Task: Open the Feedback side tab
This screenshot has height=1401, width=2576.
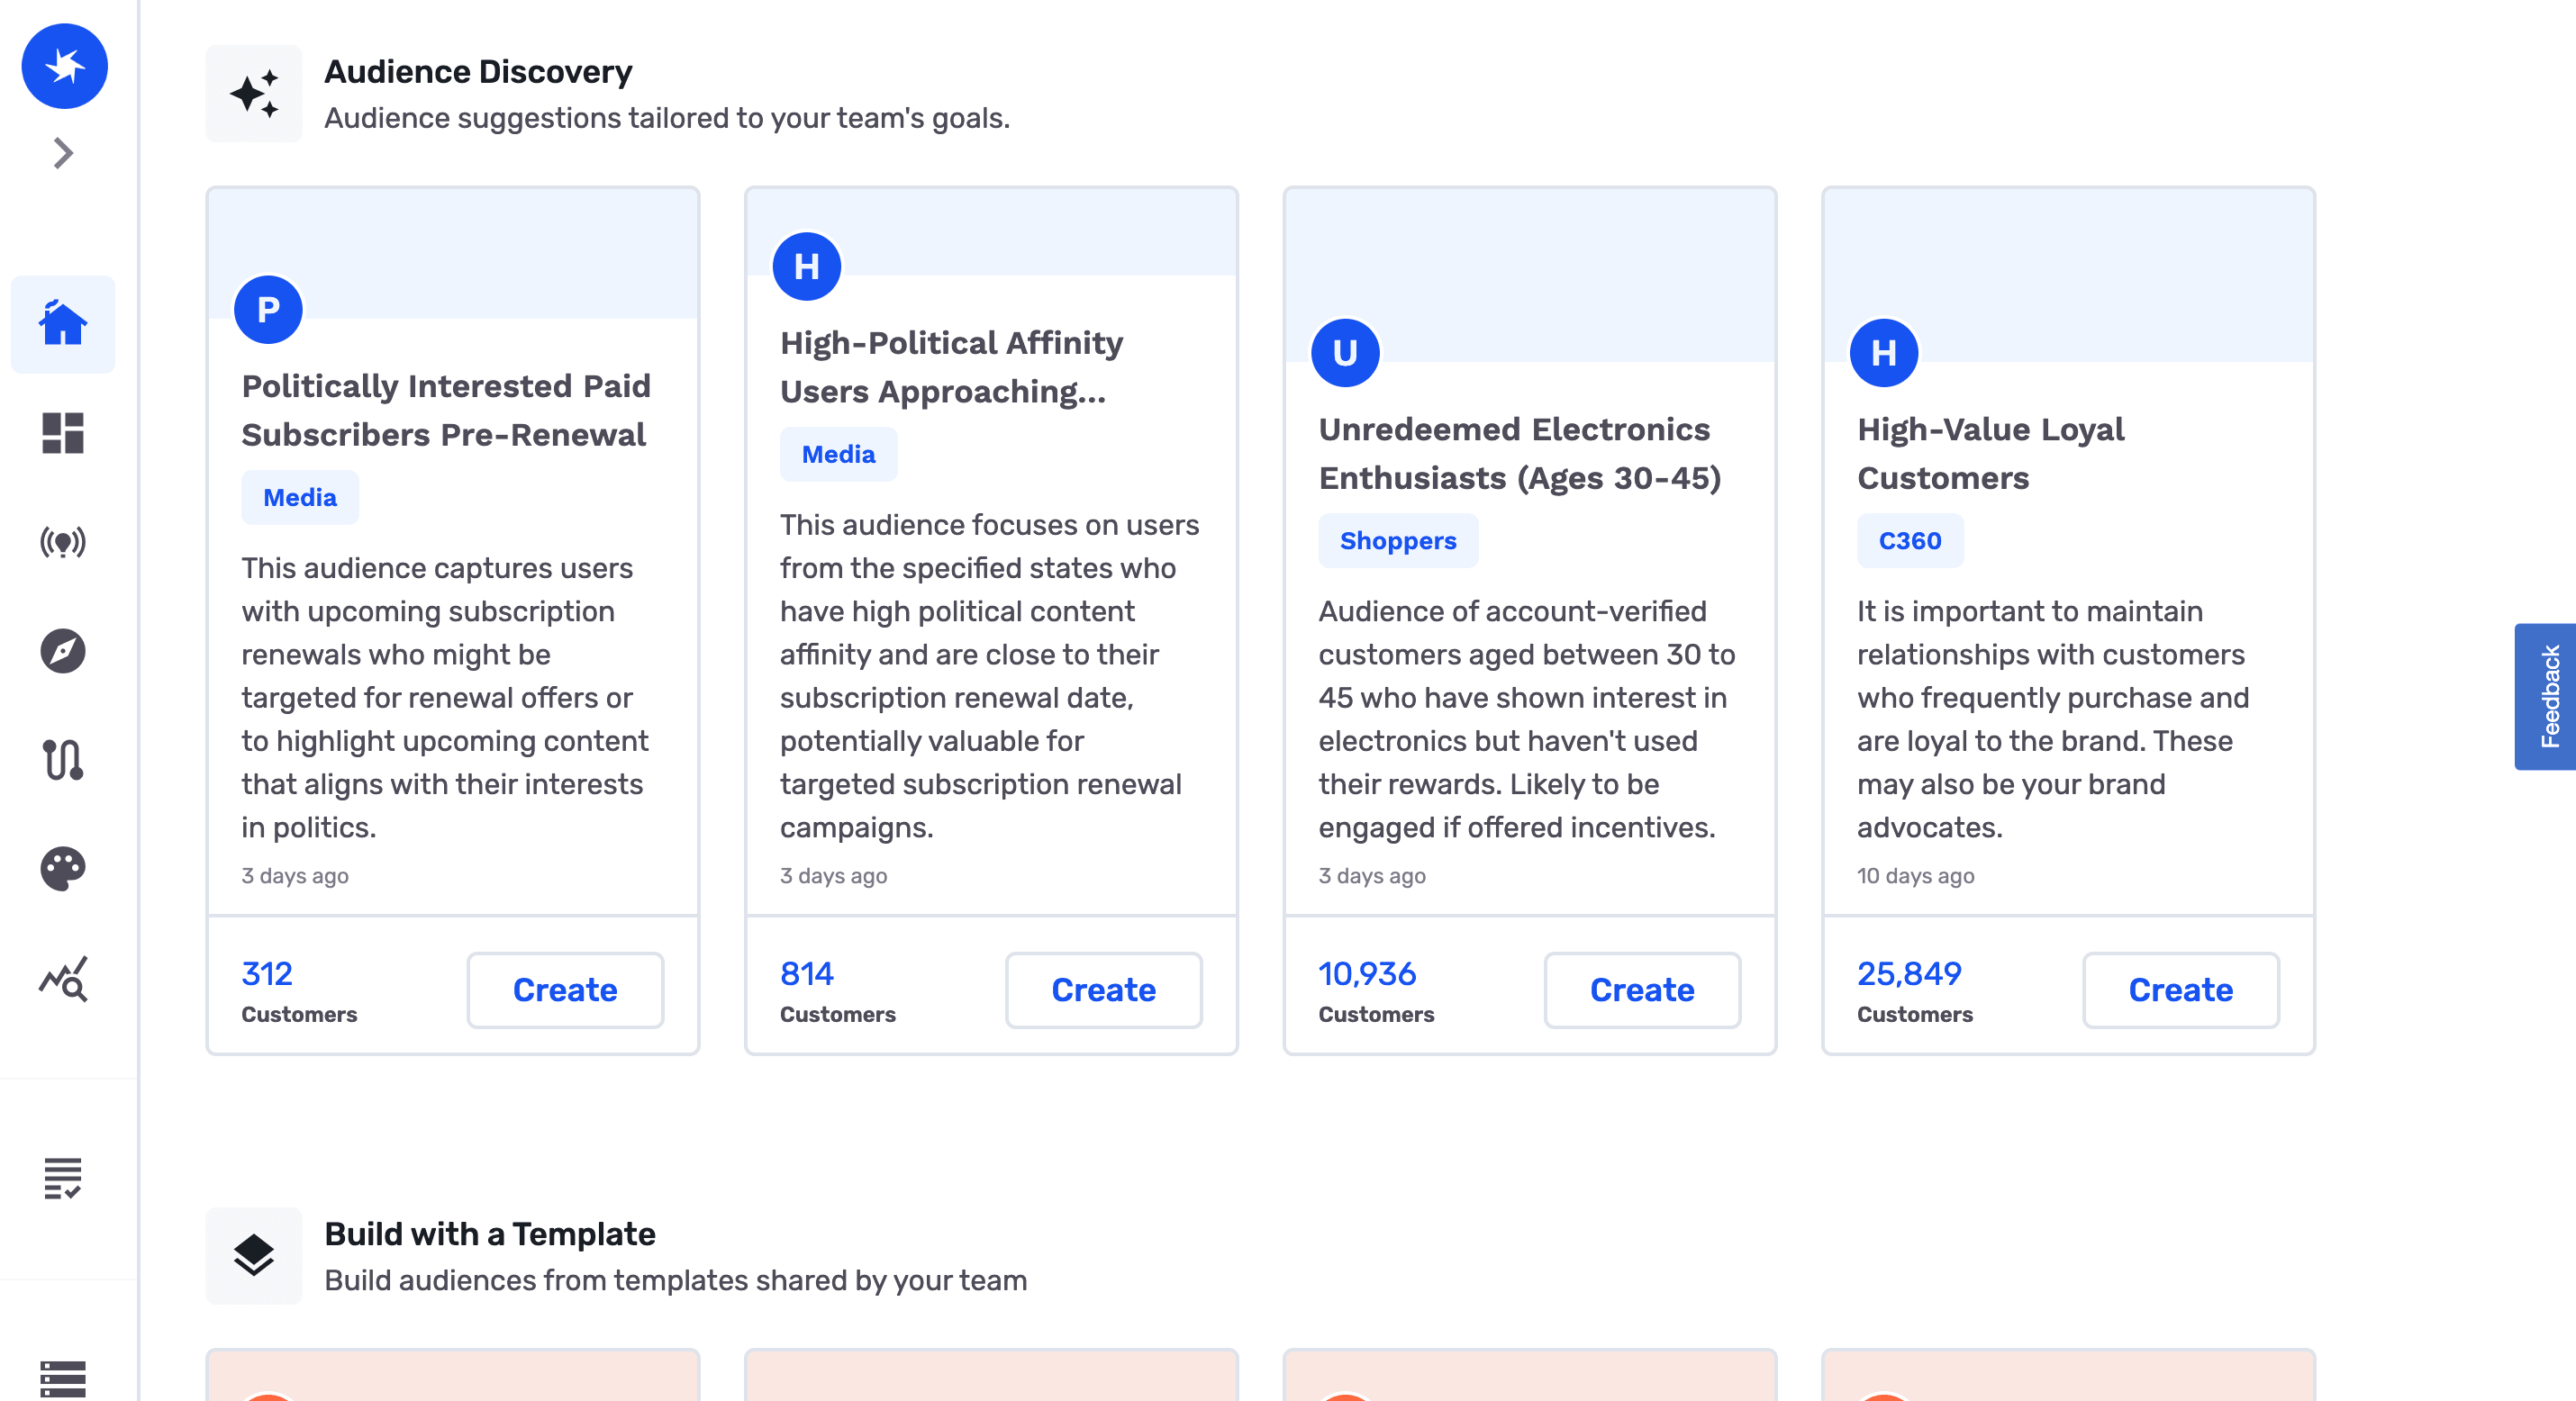Action: pos(2548,696)
